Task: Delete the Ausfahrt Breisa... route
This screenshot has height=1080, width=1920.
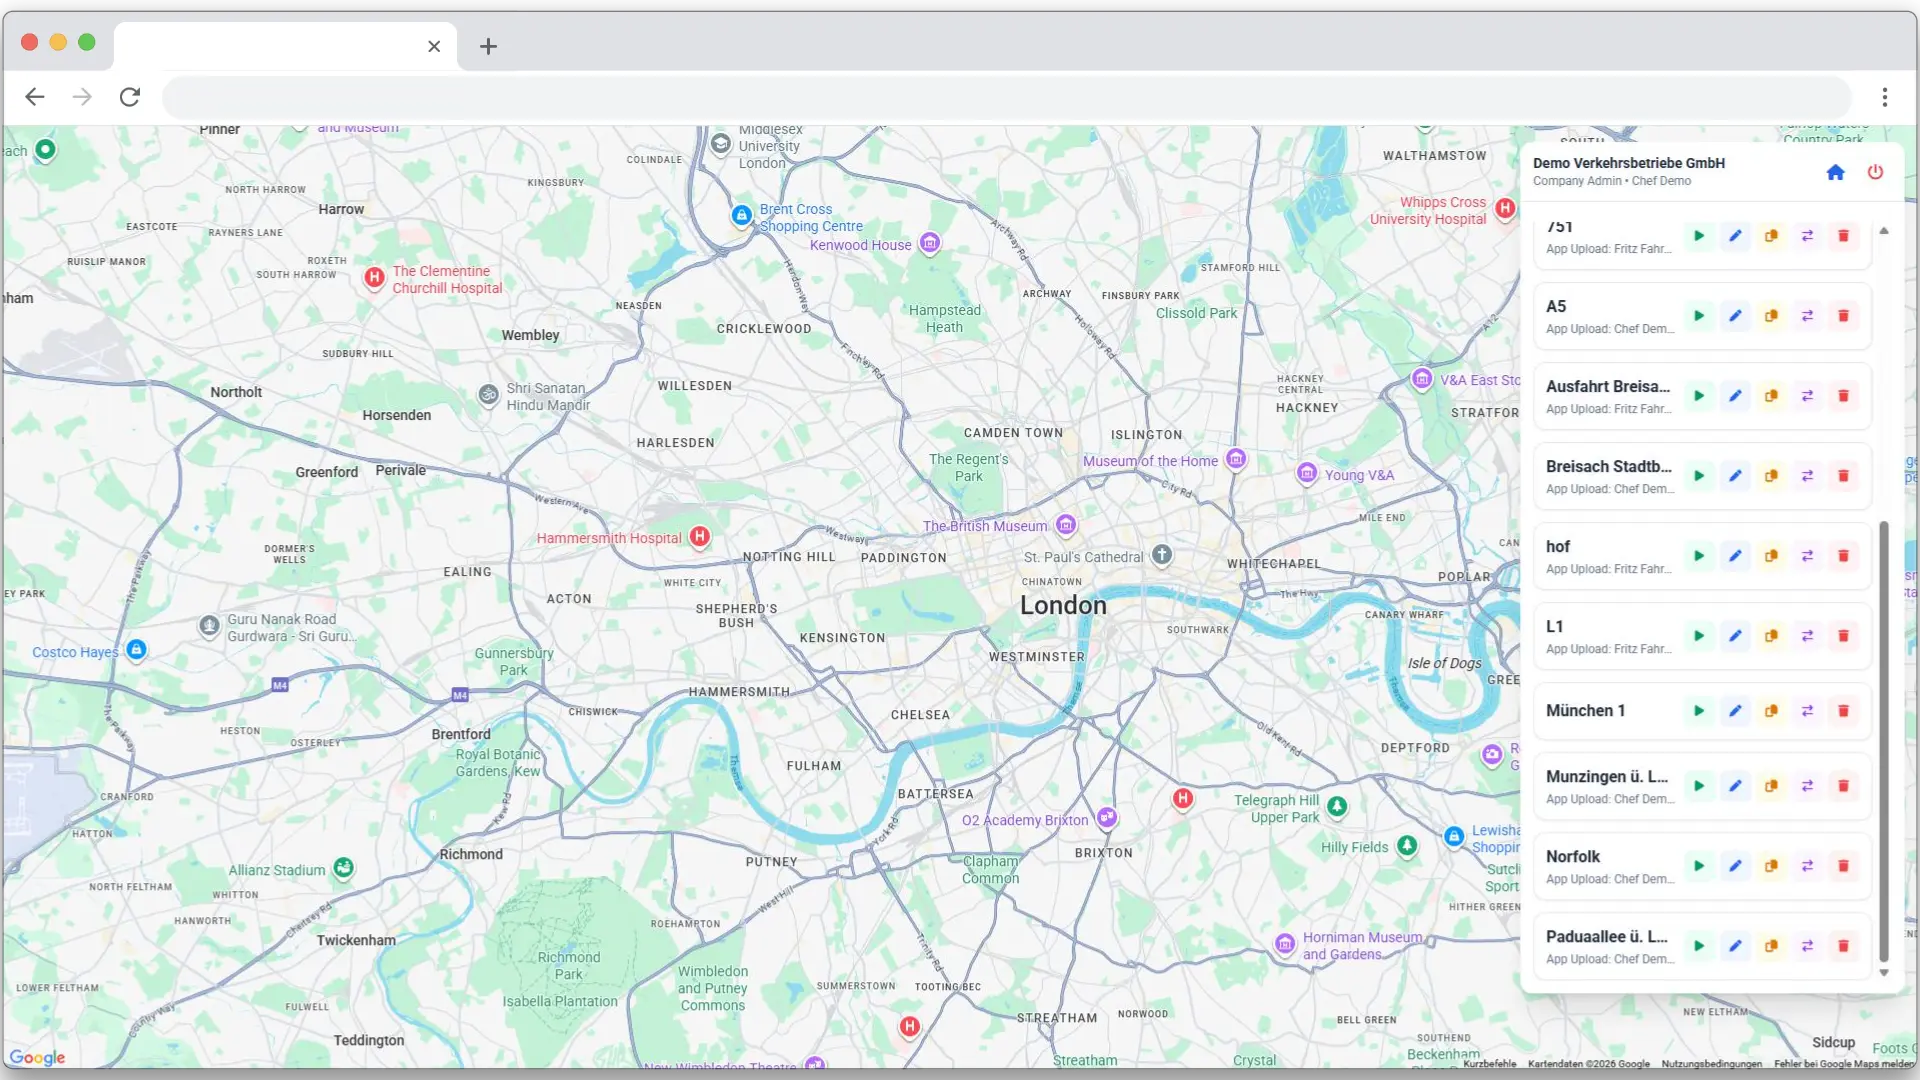Action: coord(1843,396)
